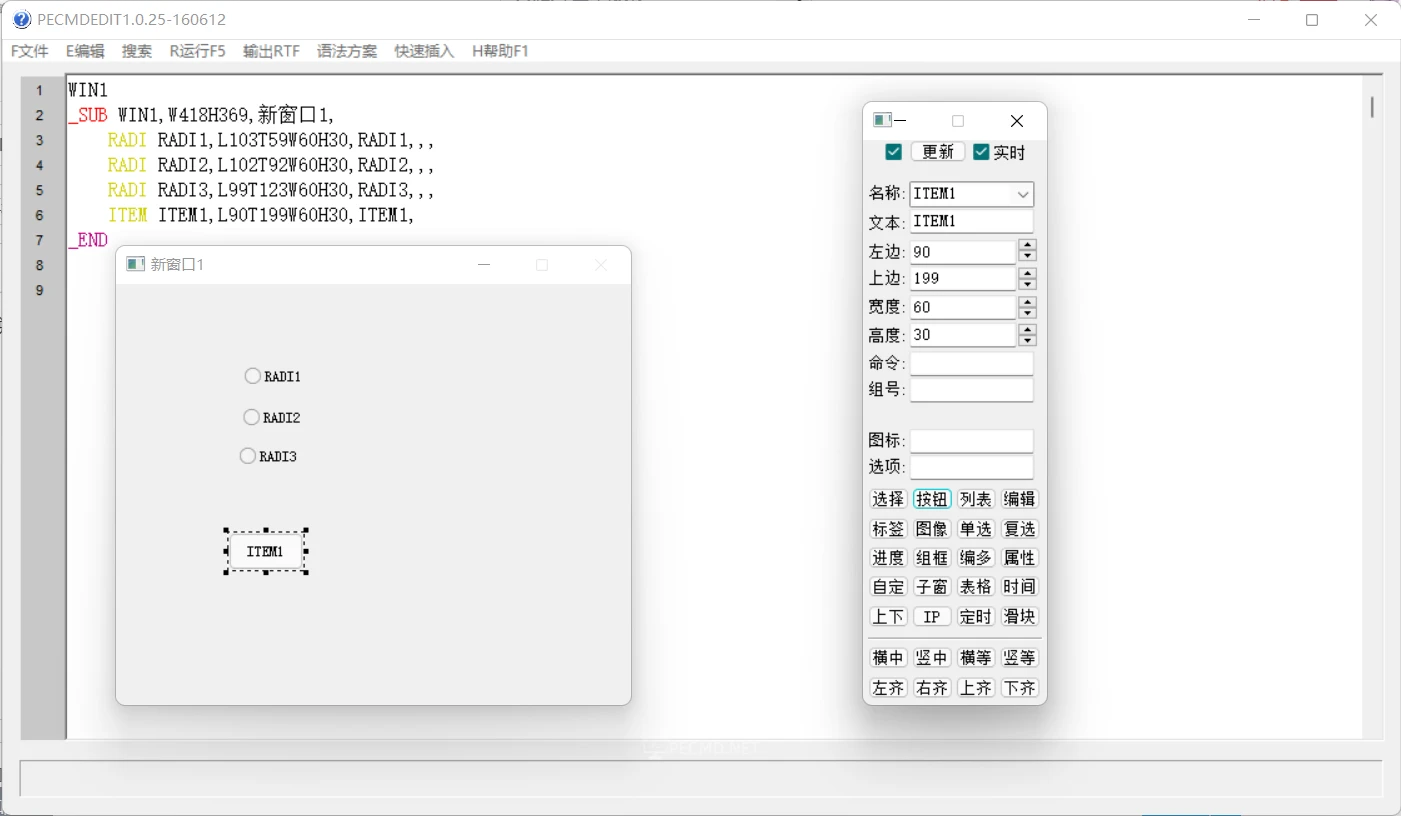Select the ITEM1 button in 新窗口1
The width and height of the screenshot is (1401, 816).
[x=265, y=551]
